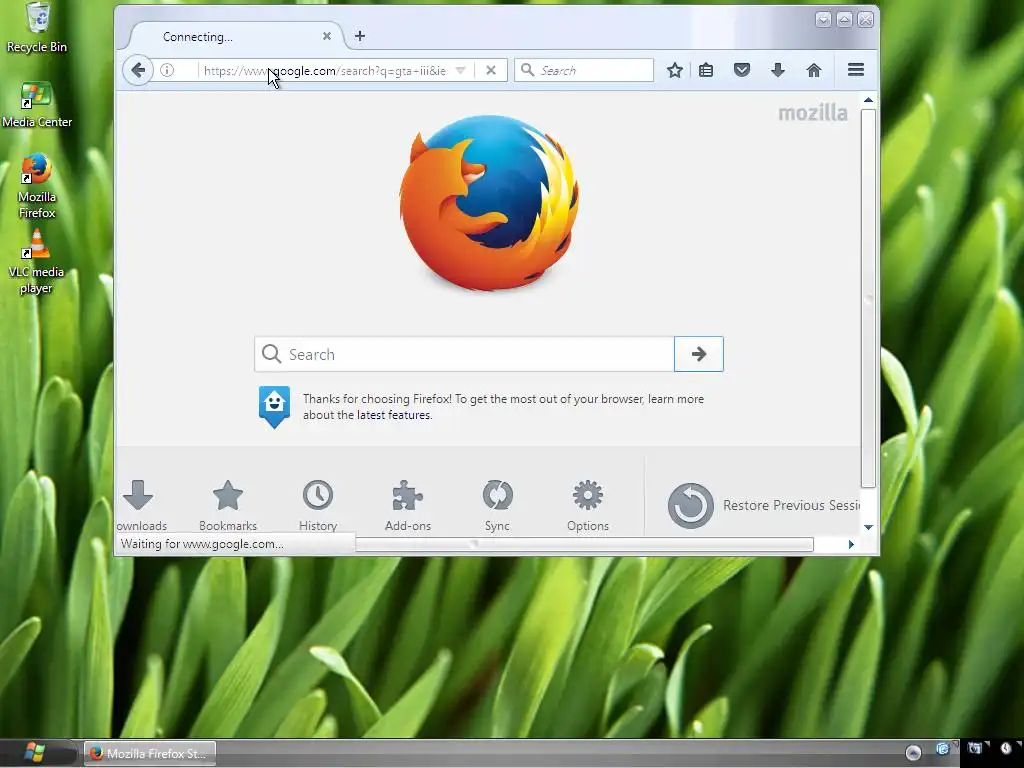
Task: Open the hamburger menu
Action: (856, 70)
